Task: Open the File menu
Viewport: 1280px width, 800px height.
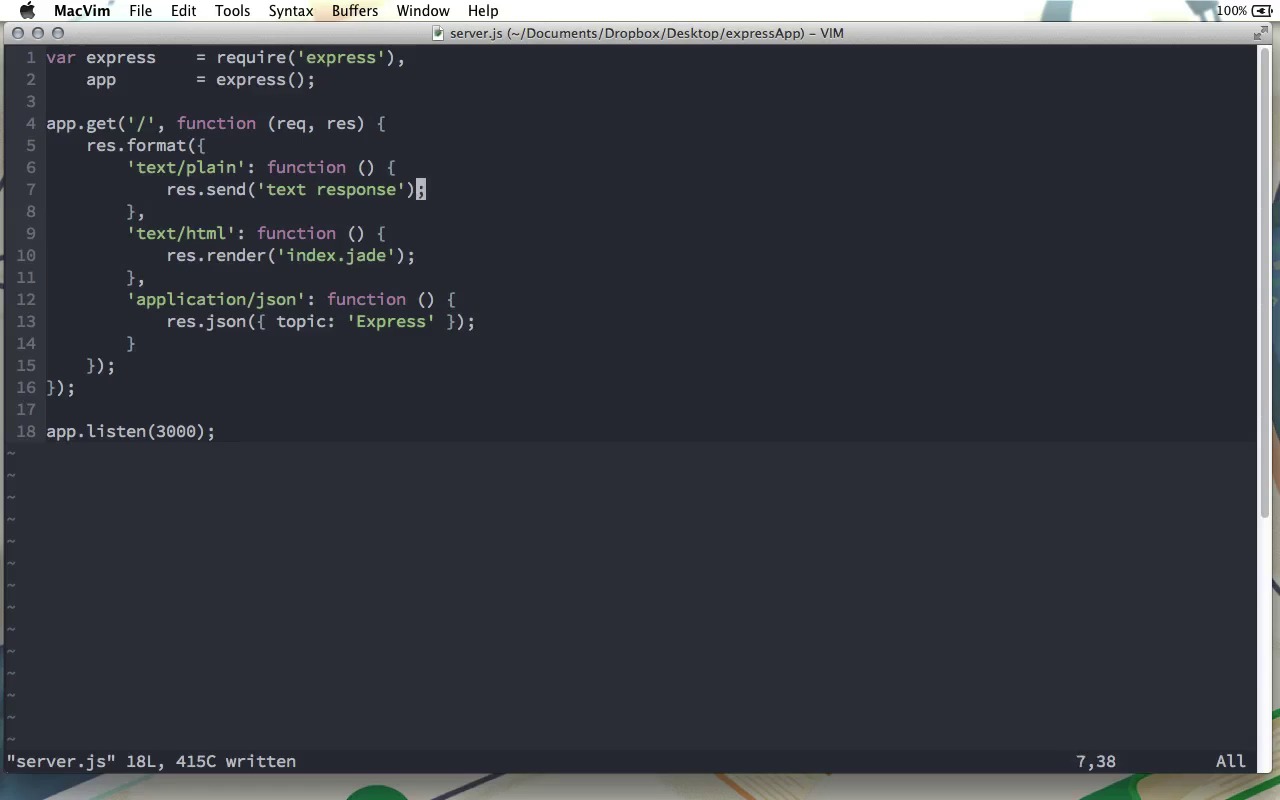Action: [140, 11]
